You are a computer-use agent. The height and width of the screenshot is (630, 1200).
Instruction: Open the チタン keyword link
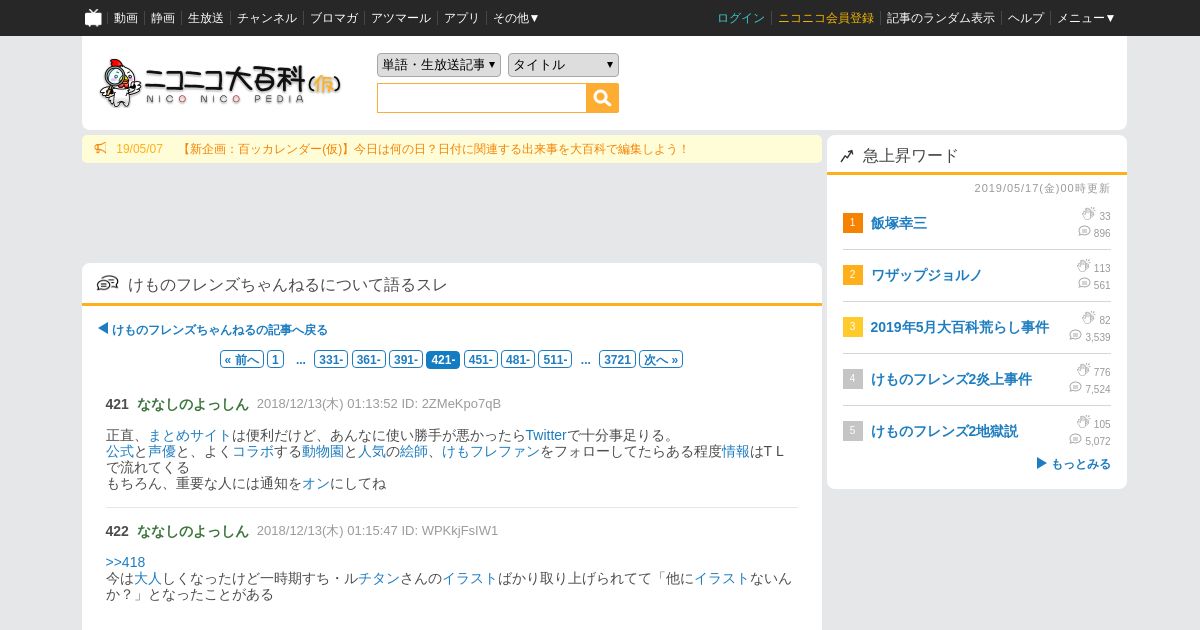pos(379,578)
